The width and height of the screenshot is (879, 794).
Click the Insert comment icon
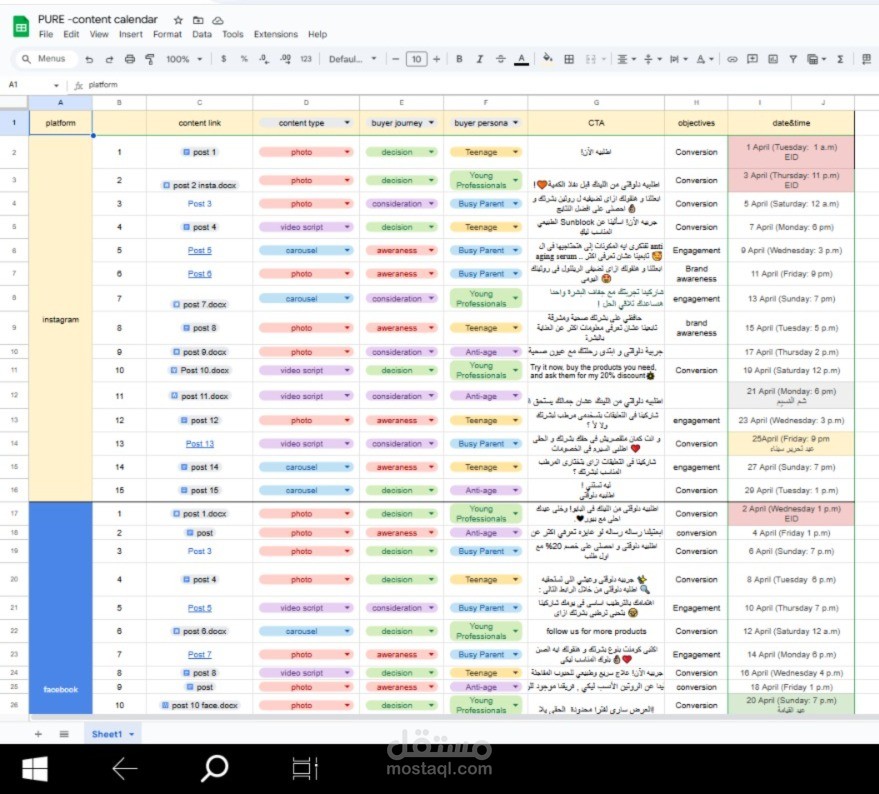coord(752,59)
